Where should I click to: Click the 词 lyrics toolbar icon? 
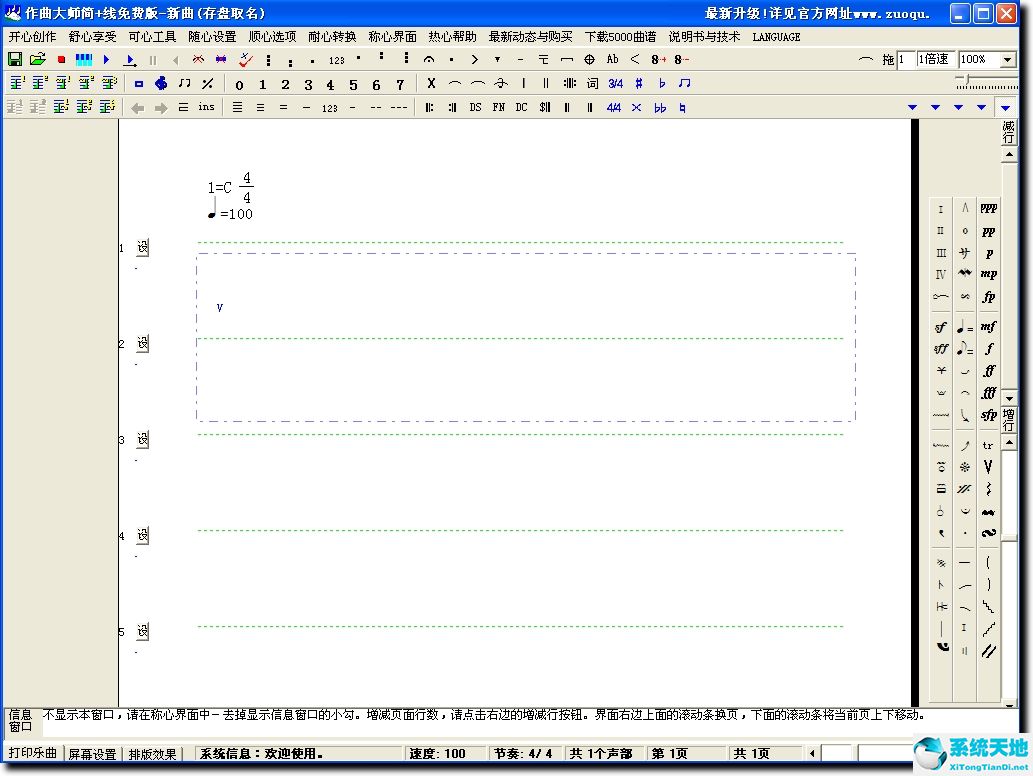(592, 83)
